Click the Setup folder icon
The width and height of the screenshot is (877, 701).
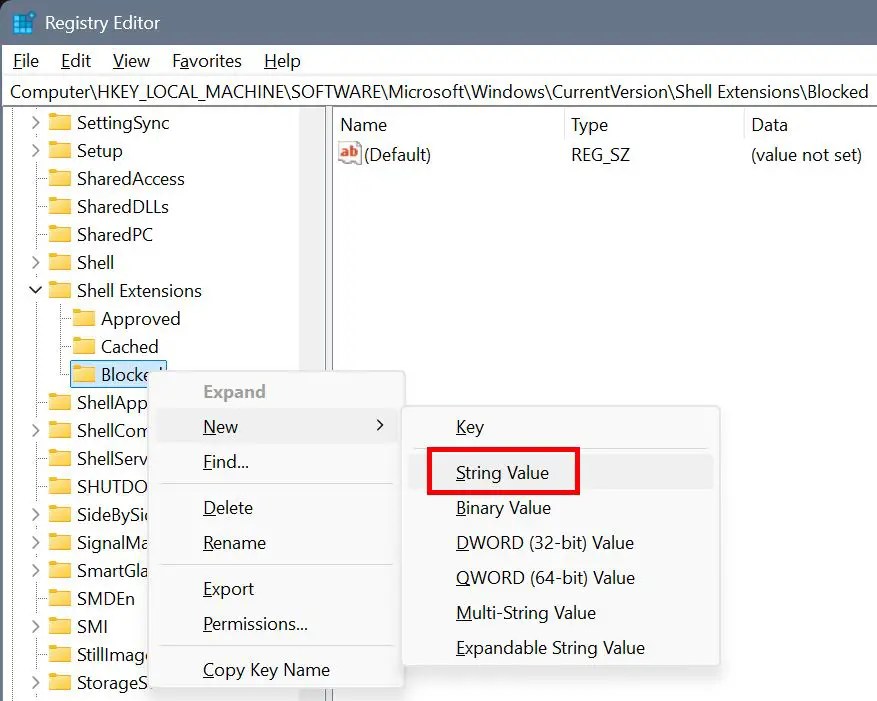(x=60, y=150)
